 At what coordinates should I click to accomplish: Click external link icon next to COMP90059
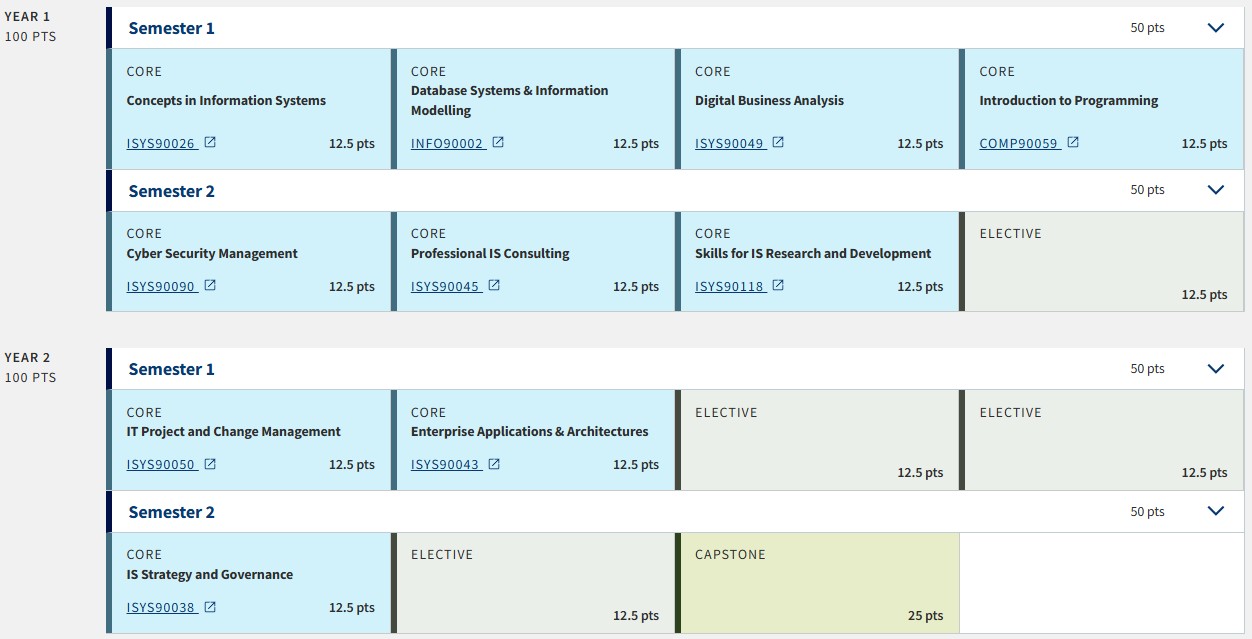(1073, 143)
